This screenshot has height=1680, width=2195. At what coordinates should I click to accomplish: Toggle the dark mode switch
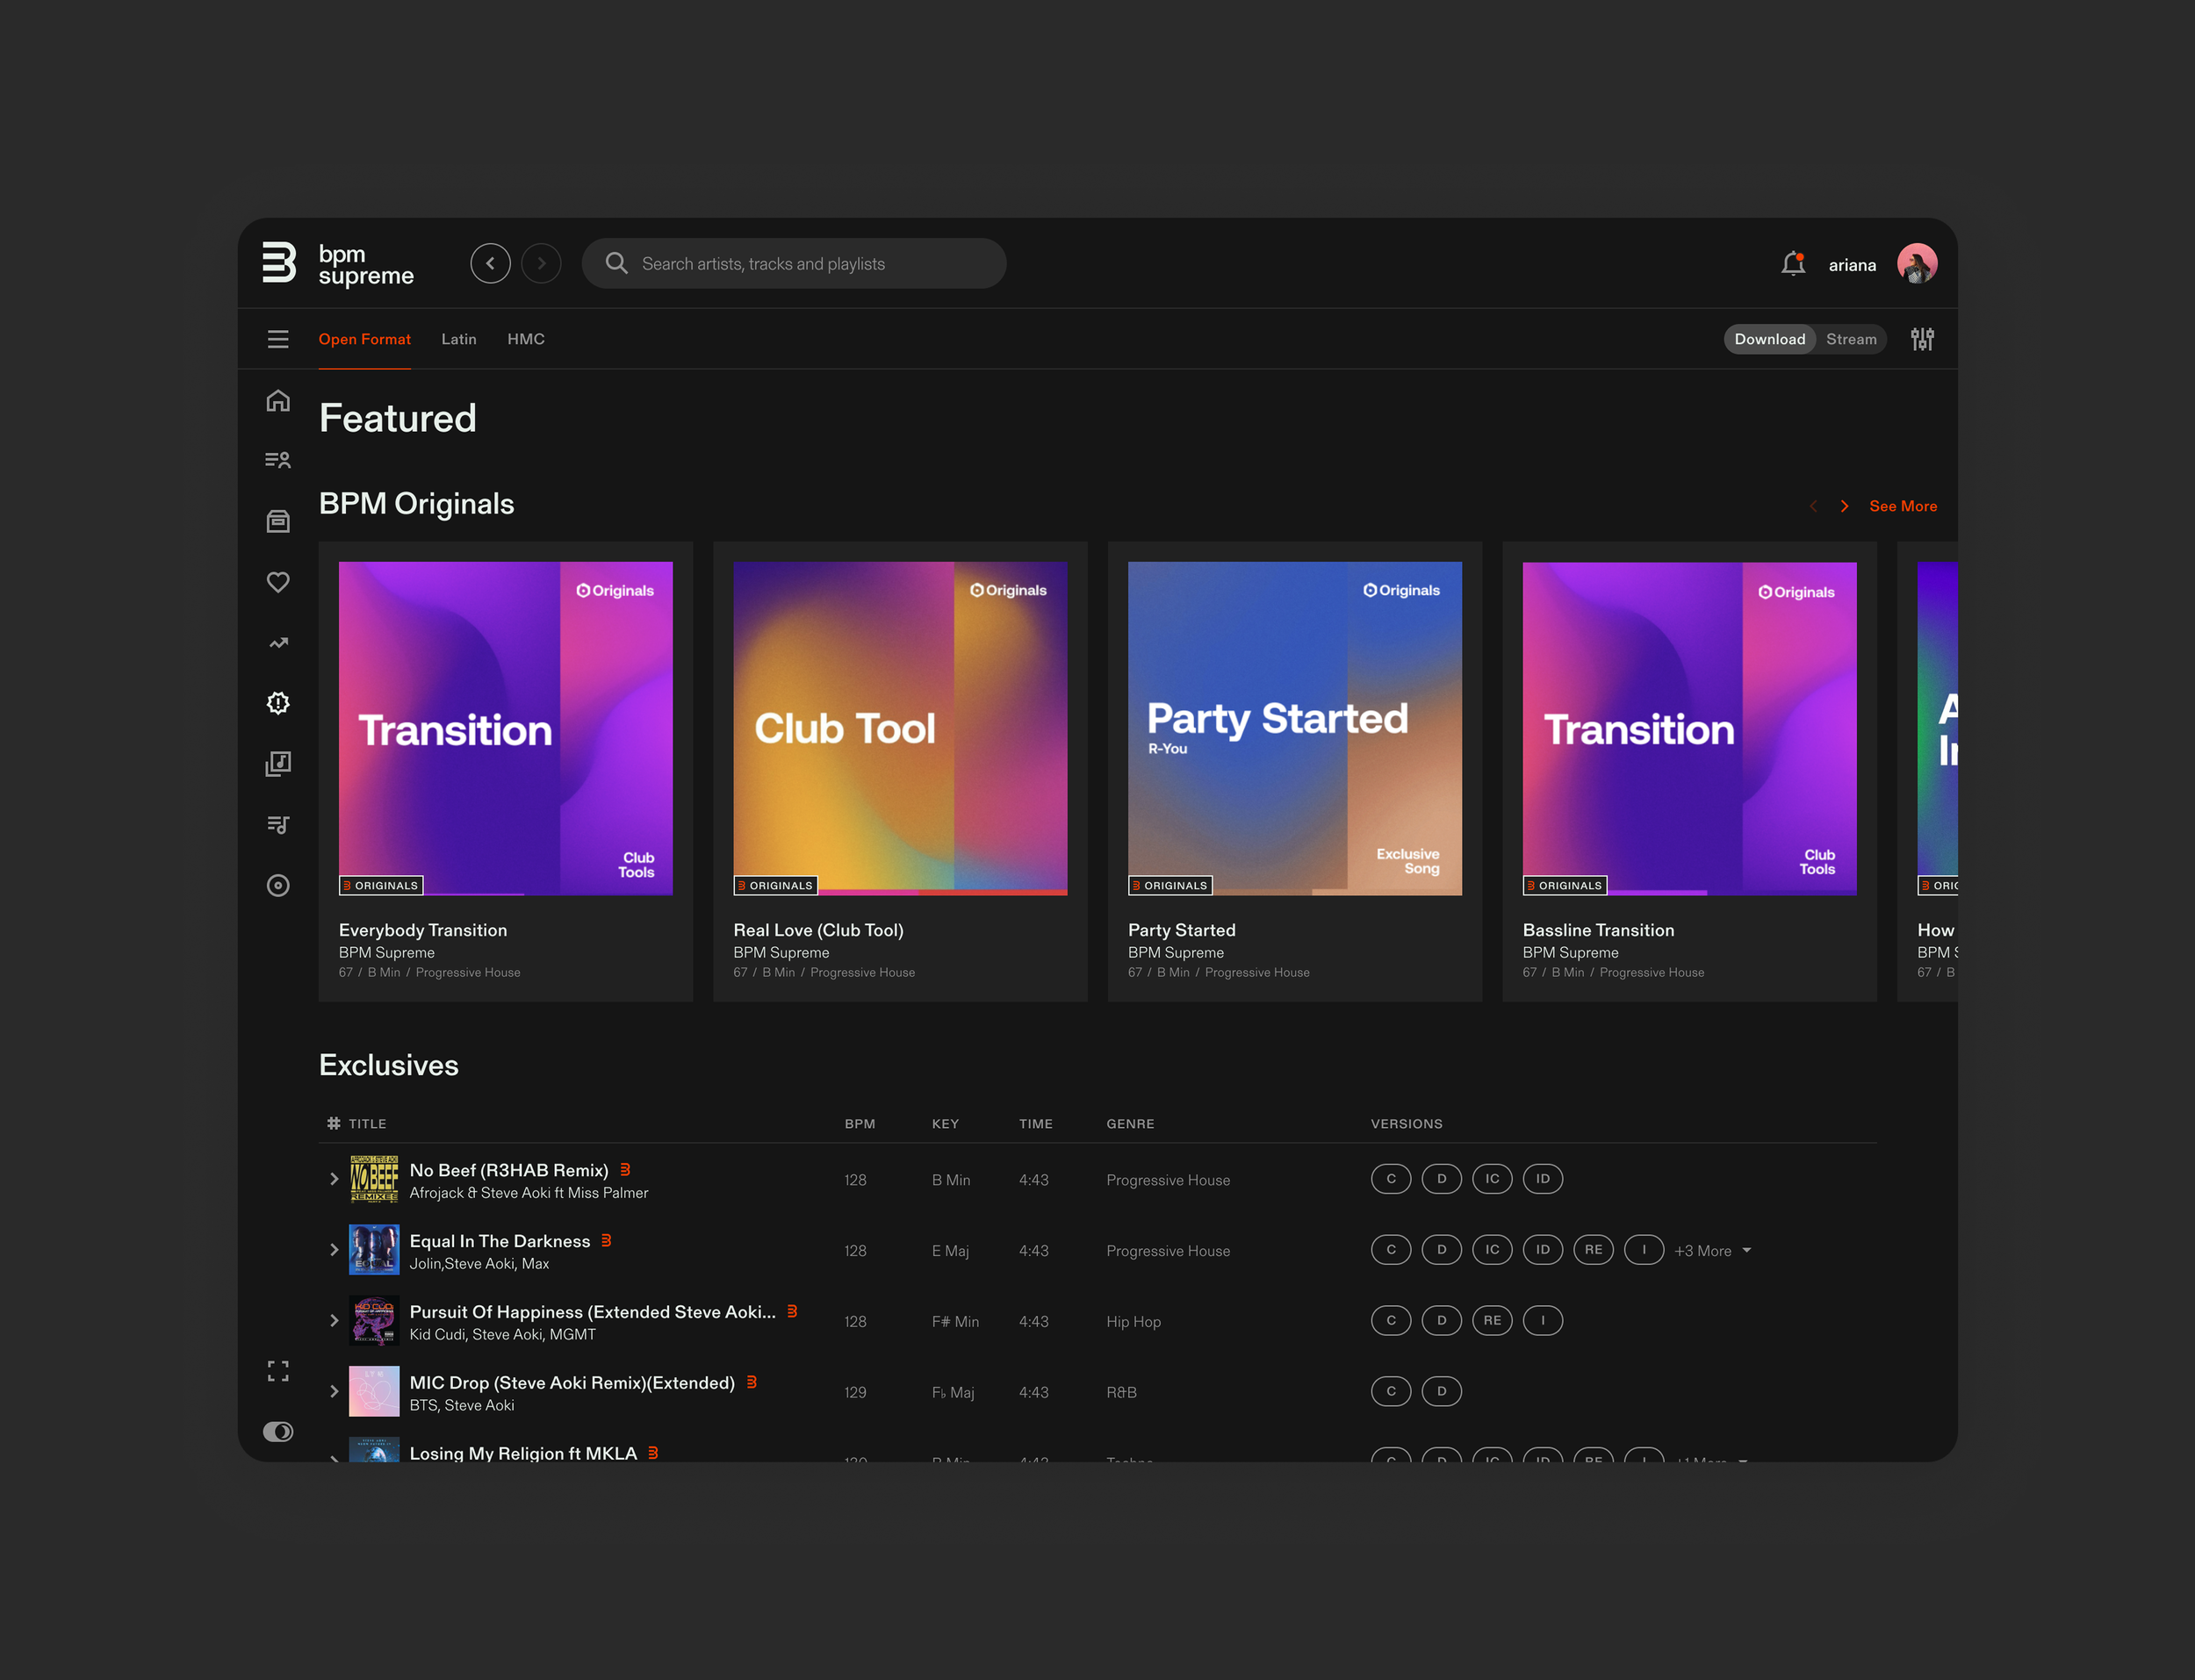point(278,1432)
